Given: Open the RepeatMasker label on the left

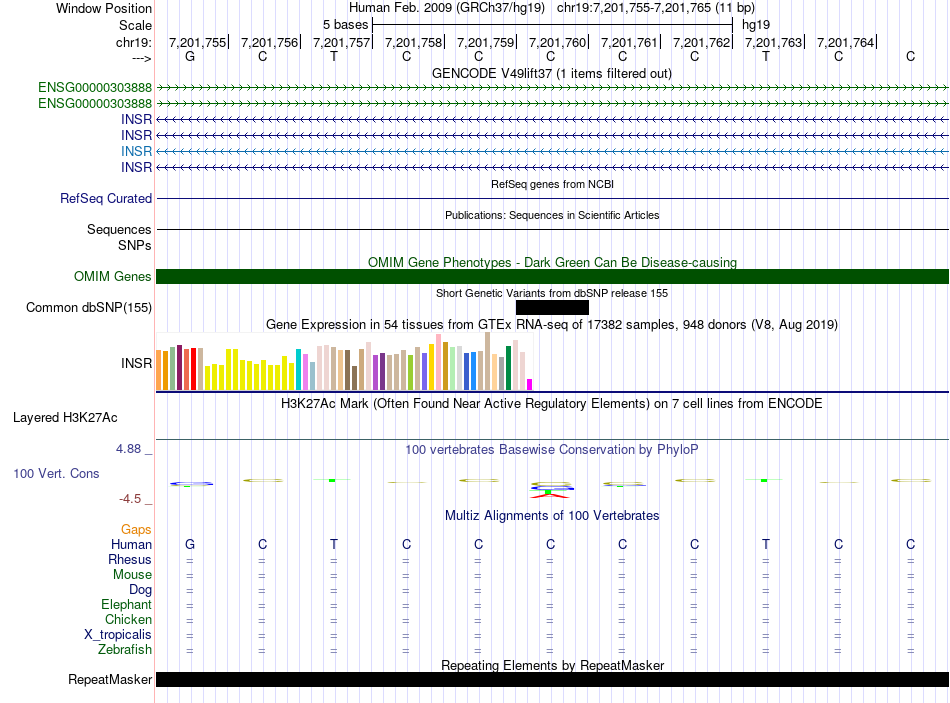Looking at the screenshot, I should (110, 680).
